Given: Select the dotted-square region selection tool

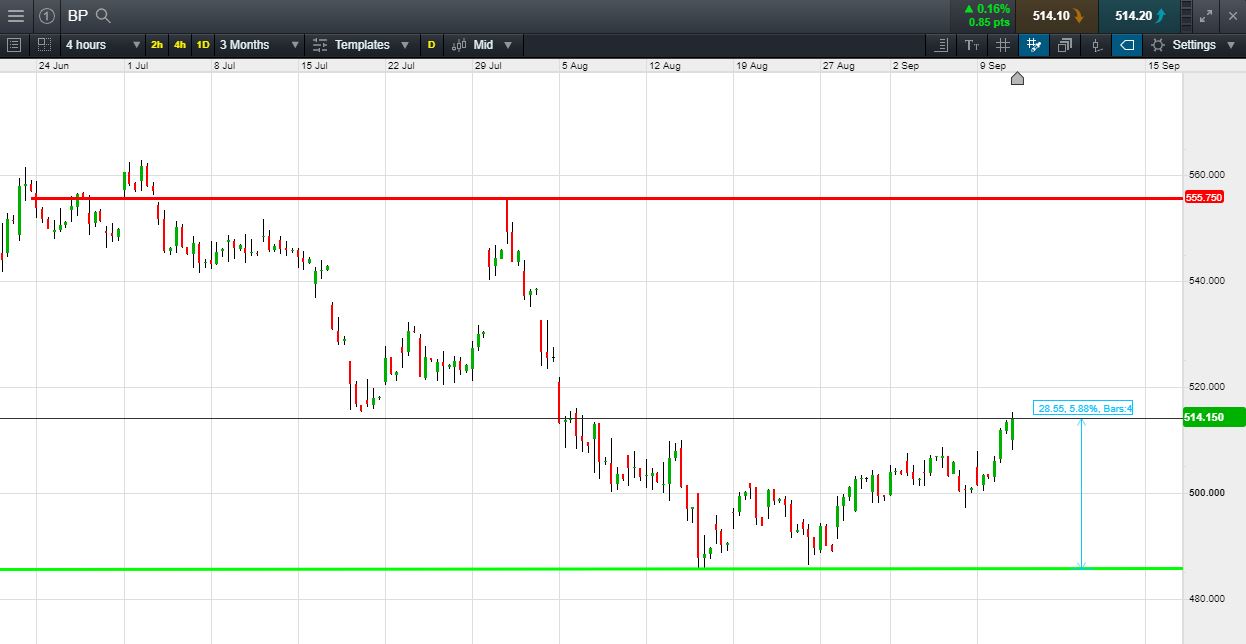Looking at the screenshot, I should coord(44,45).
